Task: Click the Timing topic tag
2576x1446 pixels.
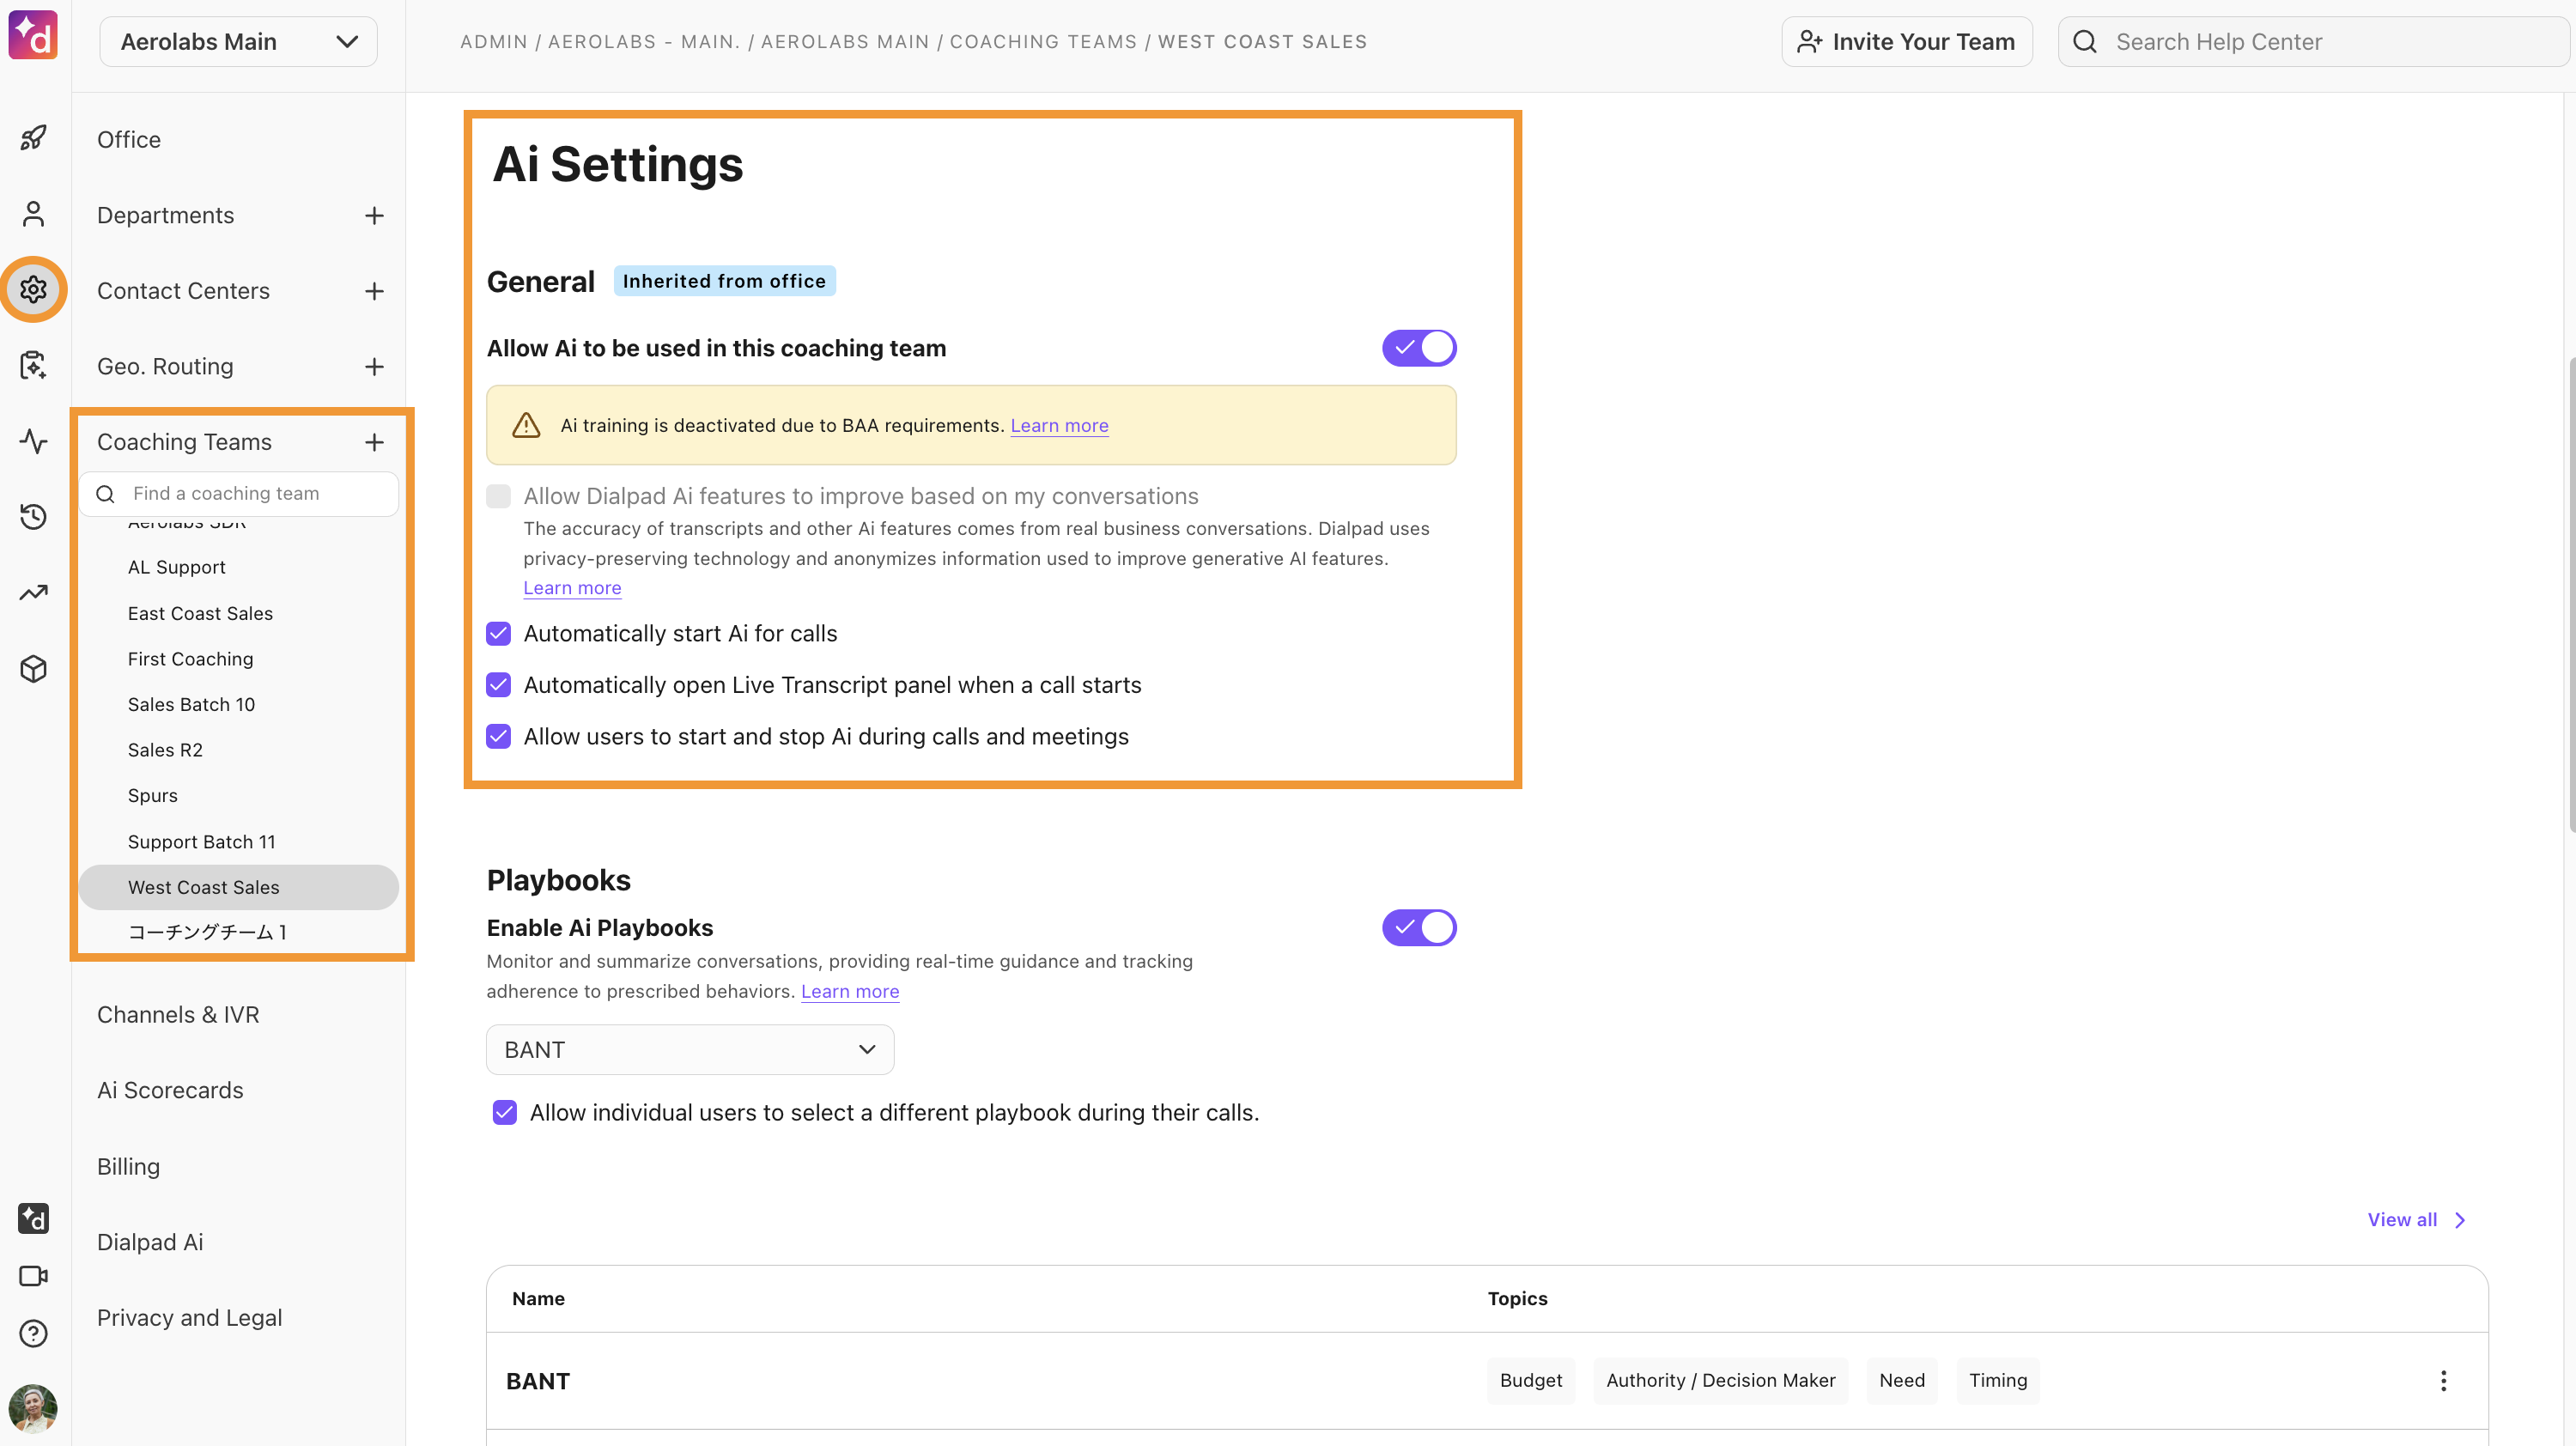Action: click(x=1997, y=1381)
